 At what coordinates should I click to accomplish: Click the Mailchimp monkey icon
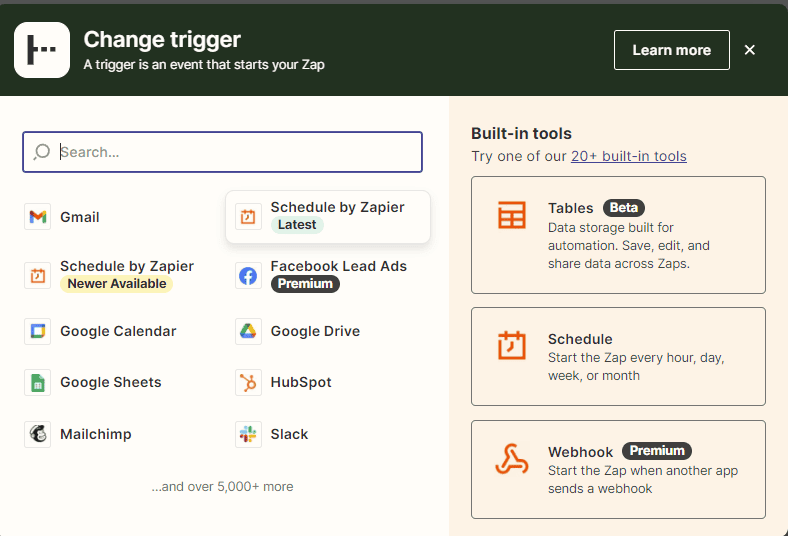[x=38, y=434]
